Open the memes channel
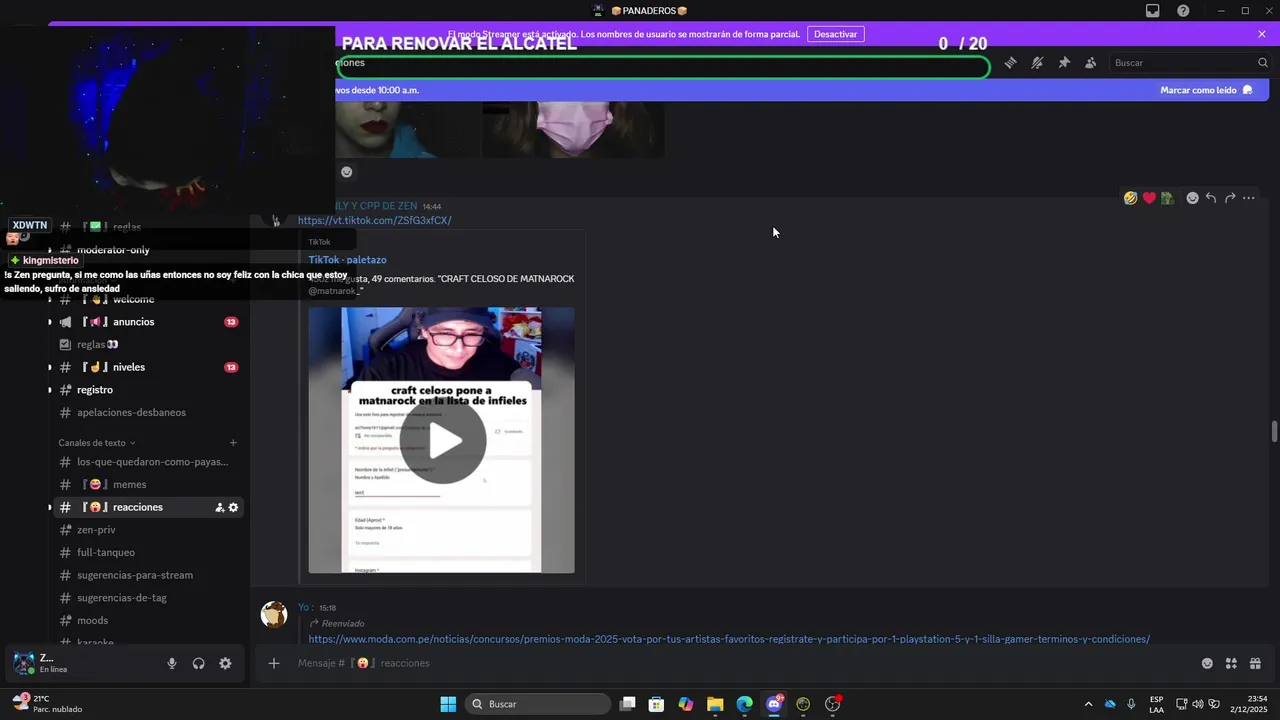 coord(129,485)
